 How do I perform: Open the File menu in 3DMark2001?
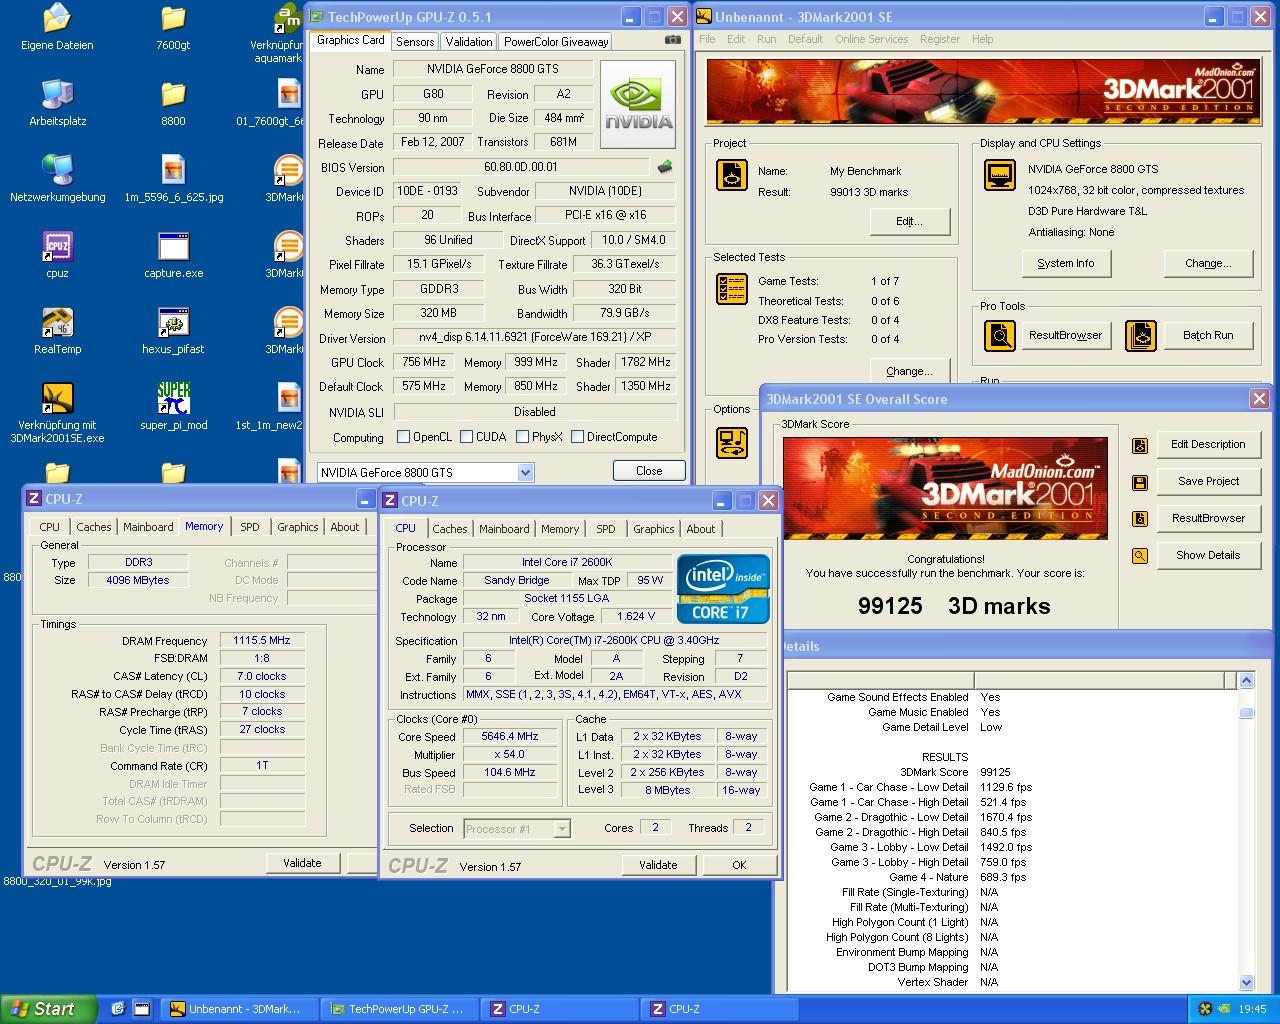[x=707, y=39]
